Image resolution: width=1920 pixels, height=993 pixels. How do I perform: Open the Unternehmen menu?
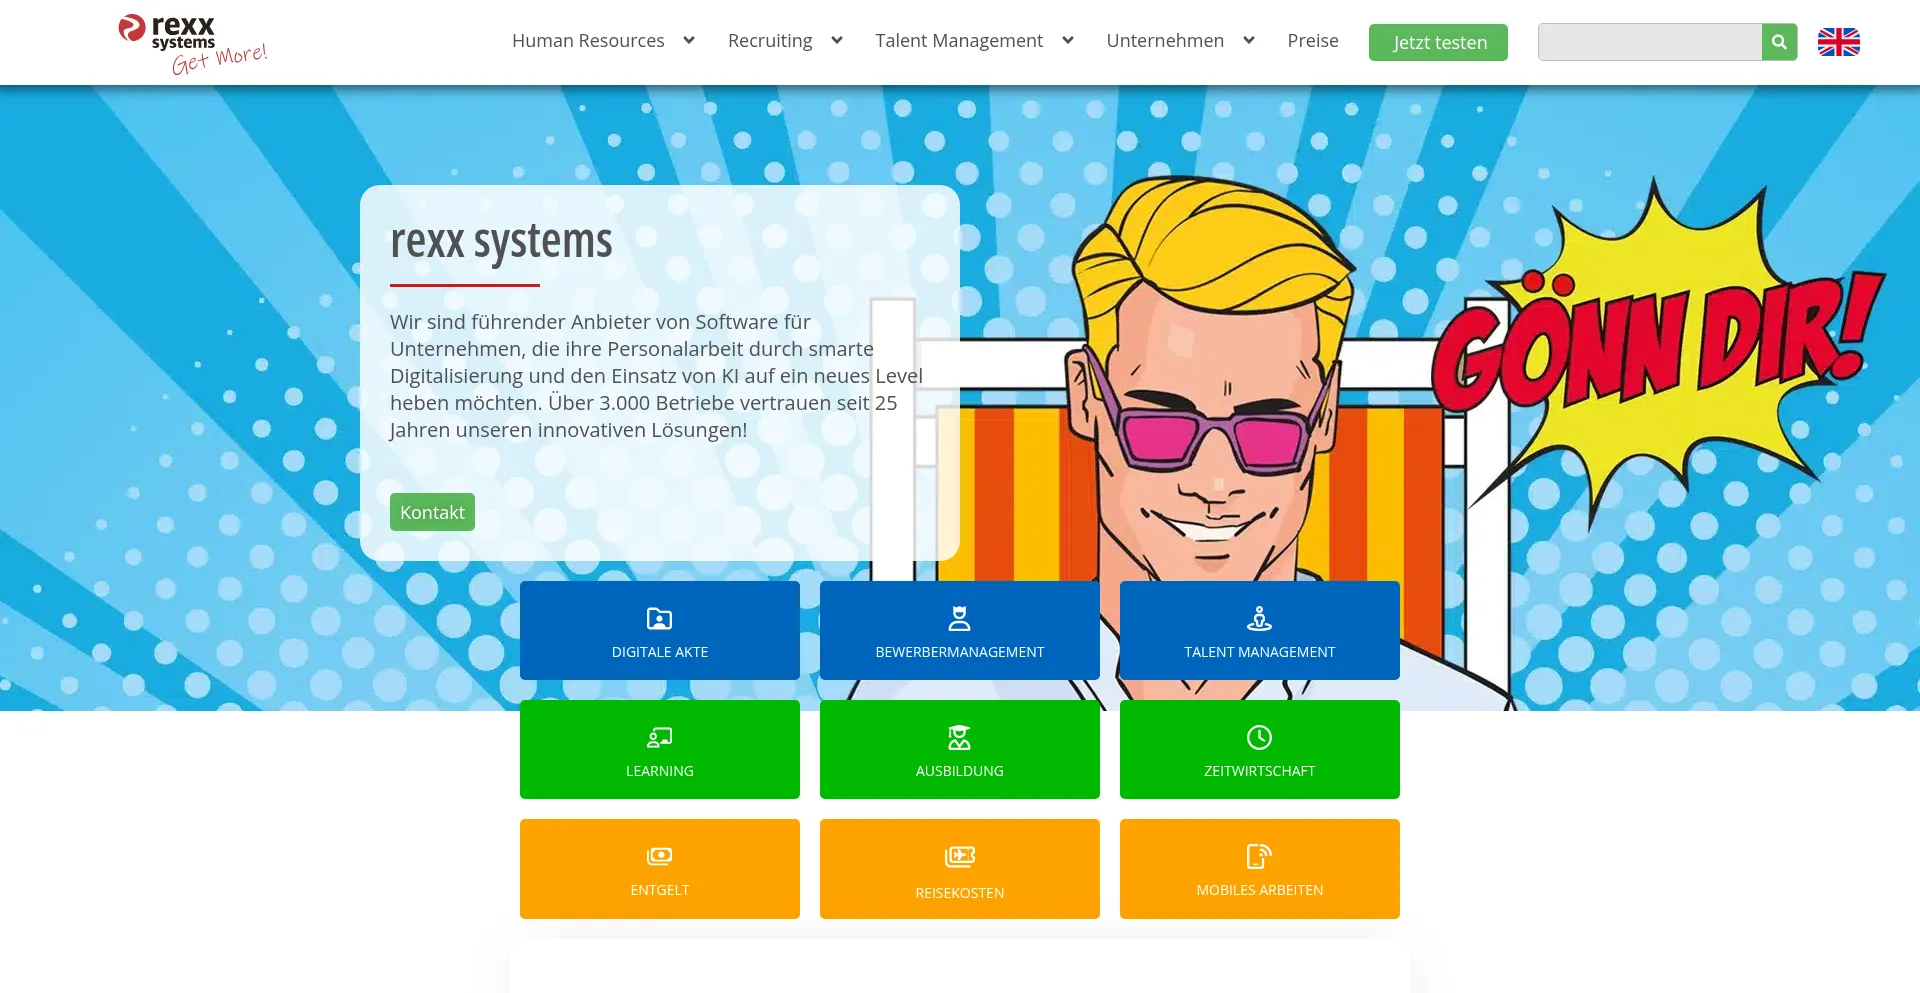tap(1165, 41)
